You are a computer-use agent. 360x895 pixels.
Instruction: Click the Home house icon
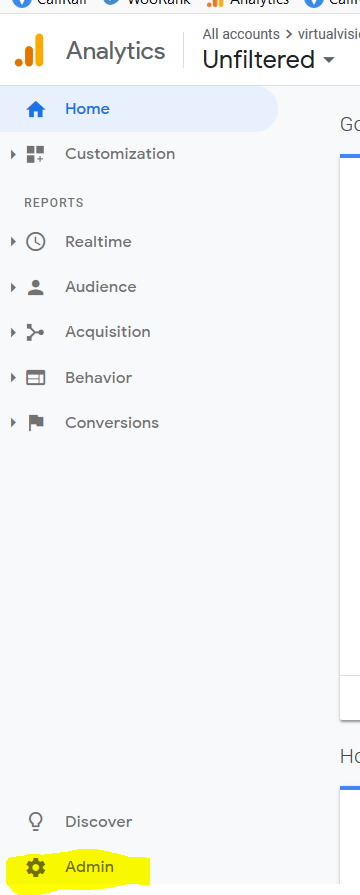[x=35, y=109]
